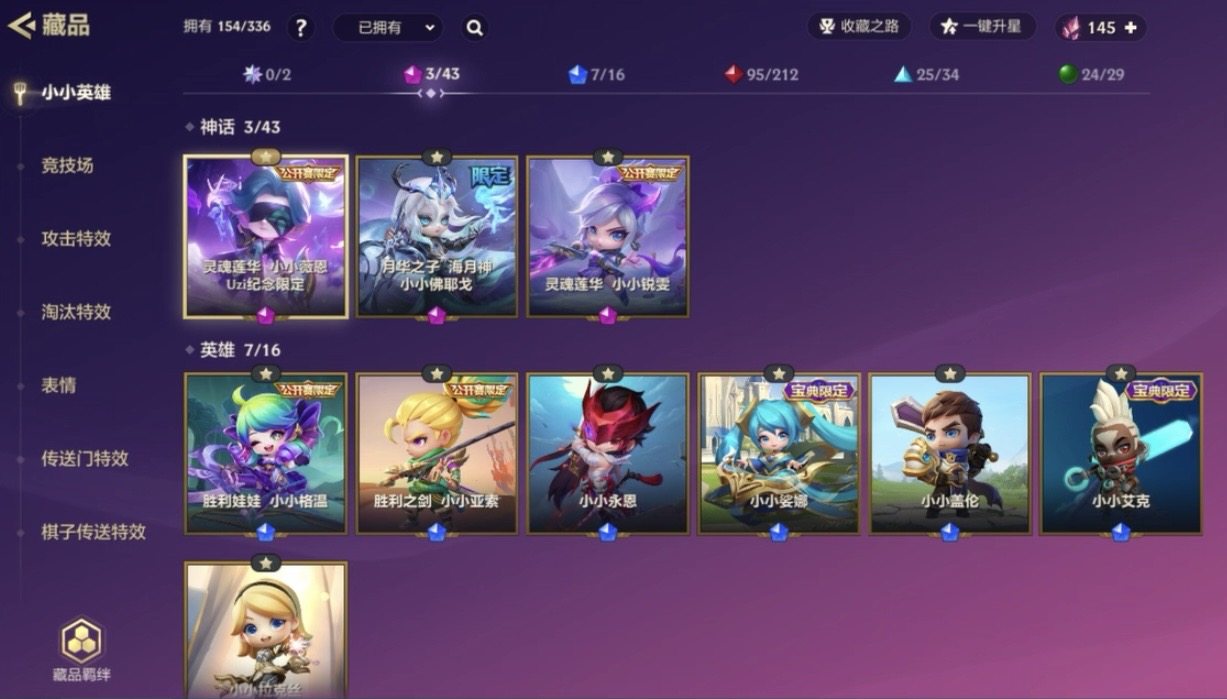Select the blue gem 7/16 rarity filter
The height and width of the screenshot is (699, 1227).
[596, 74]
